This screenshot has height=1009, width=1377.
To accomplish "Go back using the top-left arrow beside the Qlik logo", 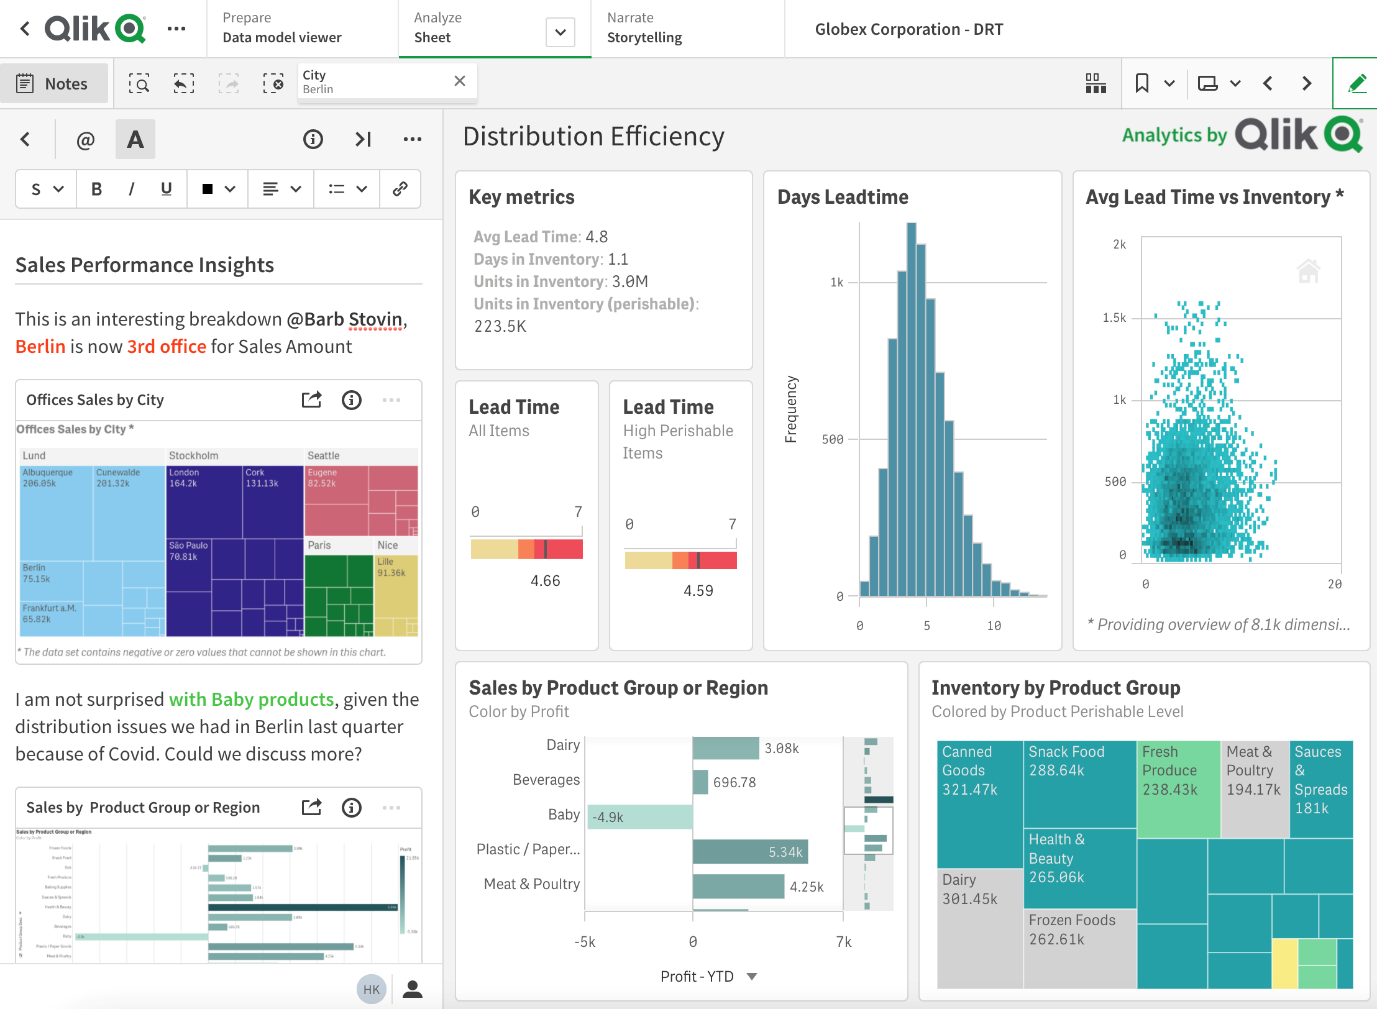I will click(25, 29).
